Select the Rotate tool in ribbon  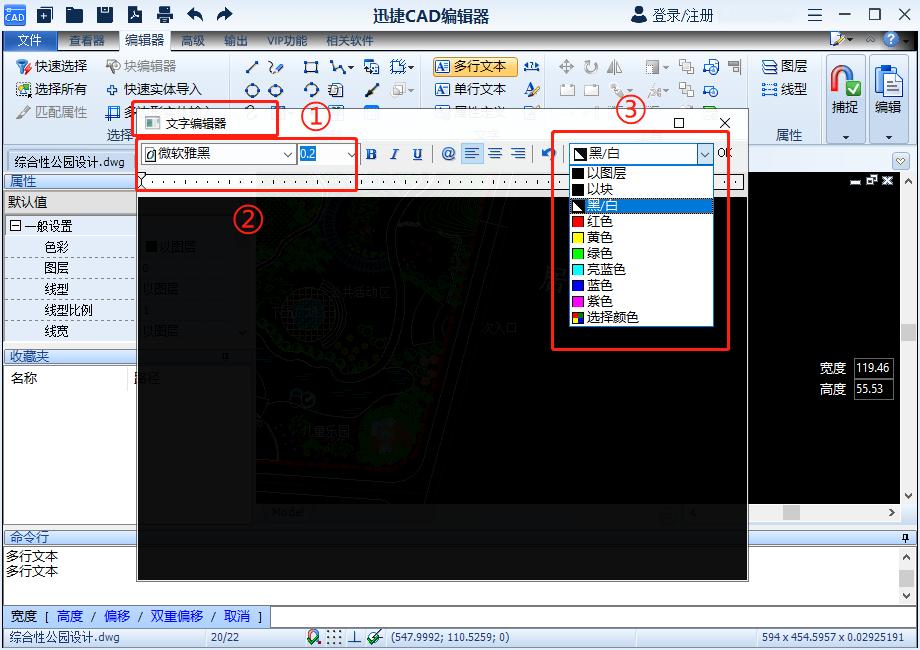pos(591,67)
